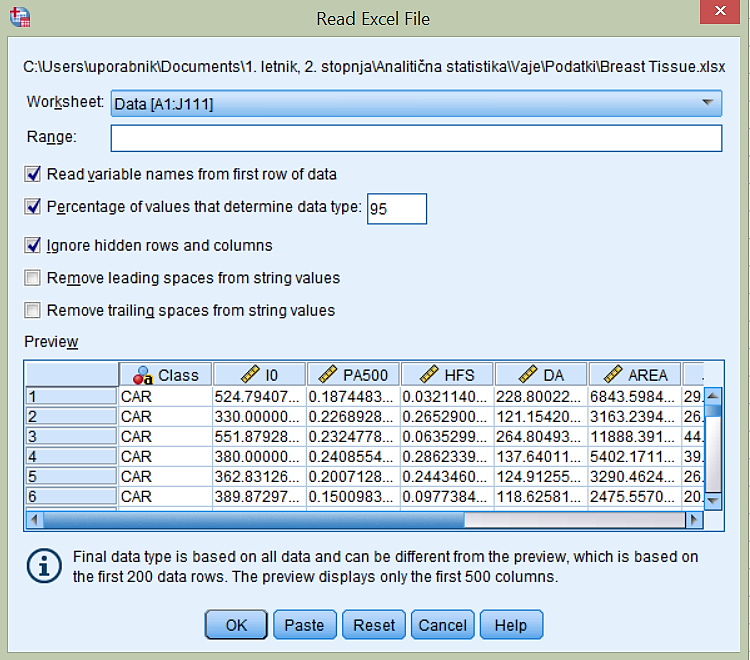This screenshot has width=750, height=660.
Task: Close the Read Excel File dialog
Action: point(720,11)
